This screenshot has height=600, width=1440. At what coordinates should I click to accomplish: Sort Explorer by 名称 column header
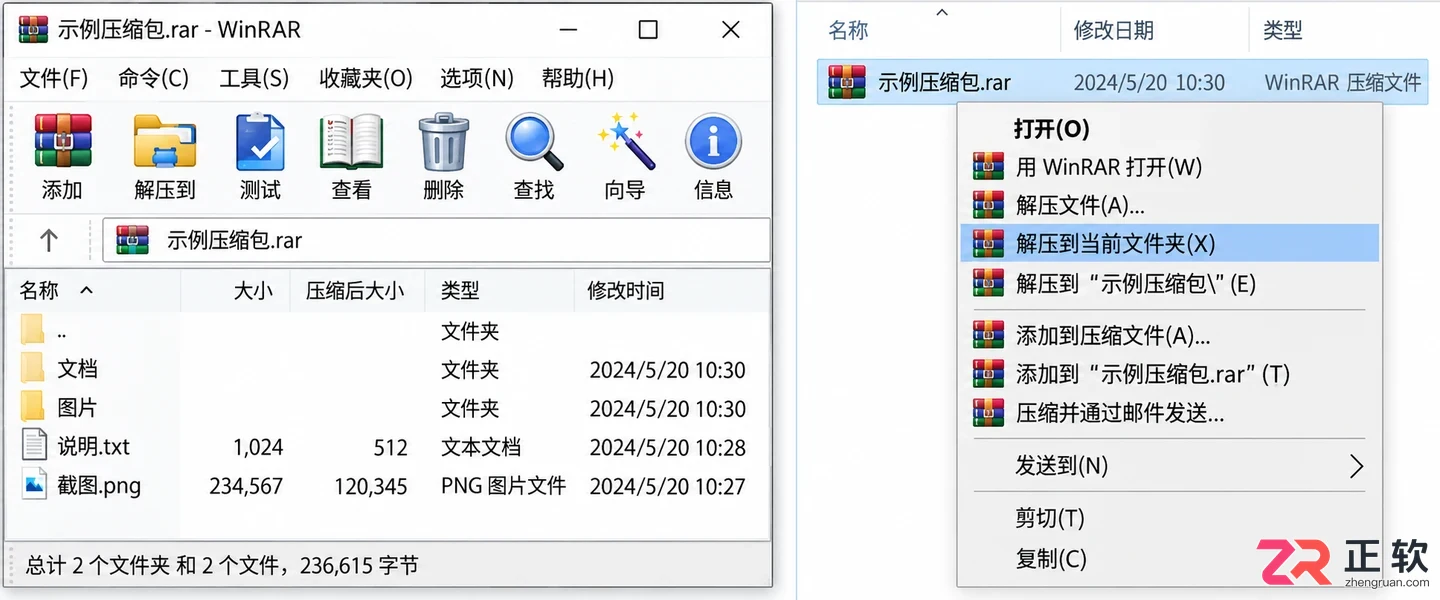(848, 30)
